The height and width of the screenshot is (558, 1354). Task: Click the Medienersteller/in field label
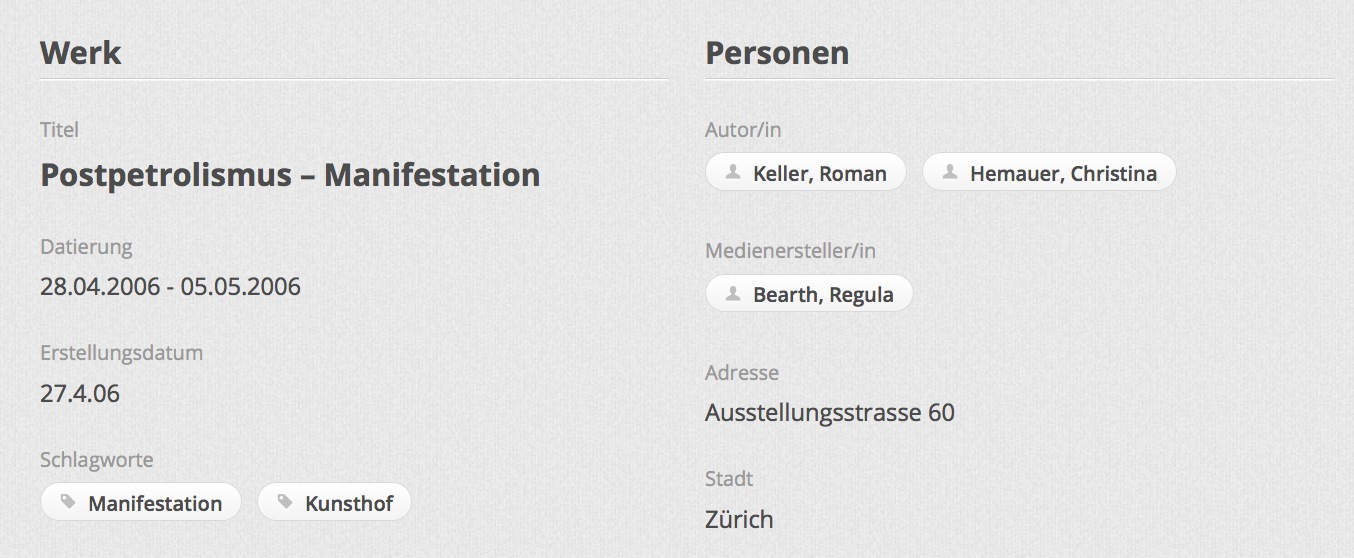pyautogui.click(x=790, y=251)
